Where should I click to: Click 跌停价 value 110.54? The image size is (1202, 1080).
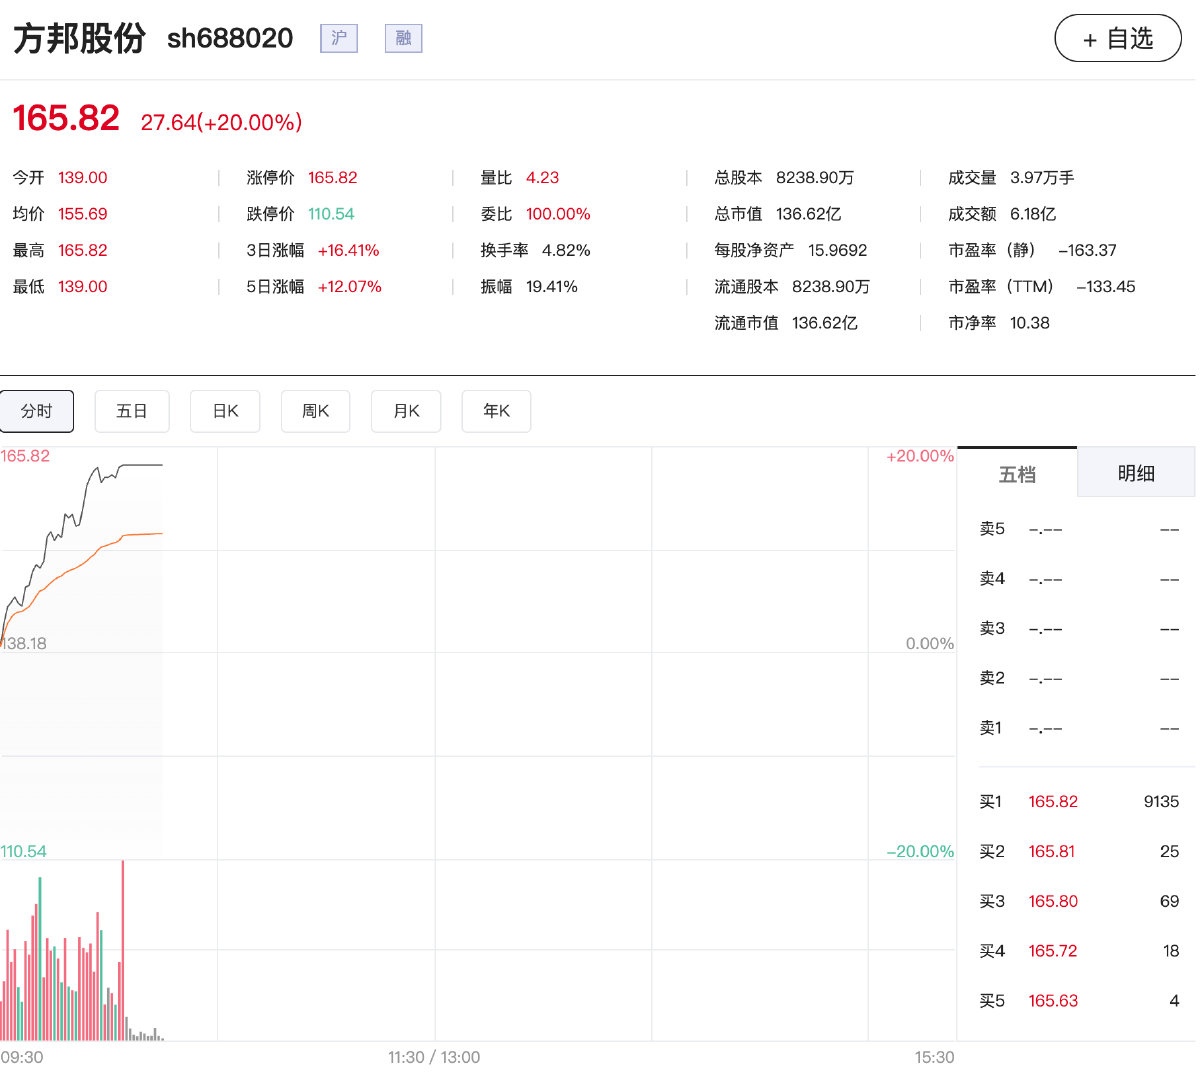(331, 214)
